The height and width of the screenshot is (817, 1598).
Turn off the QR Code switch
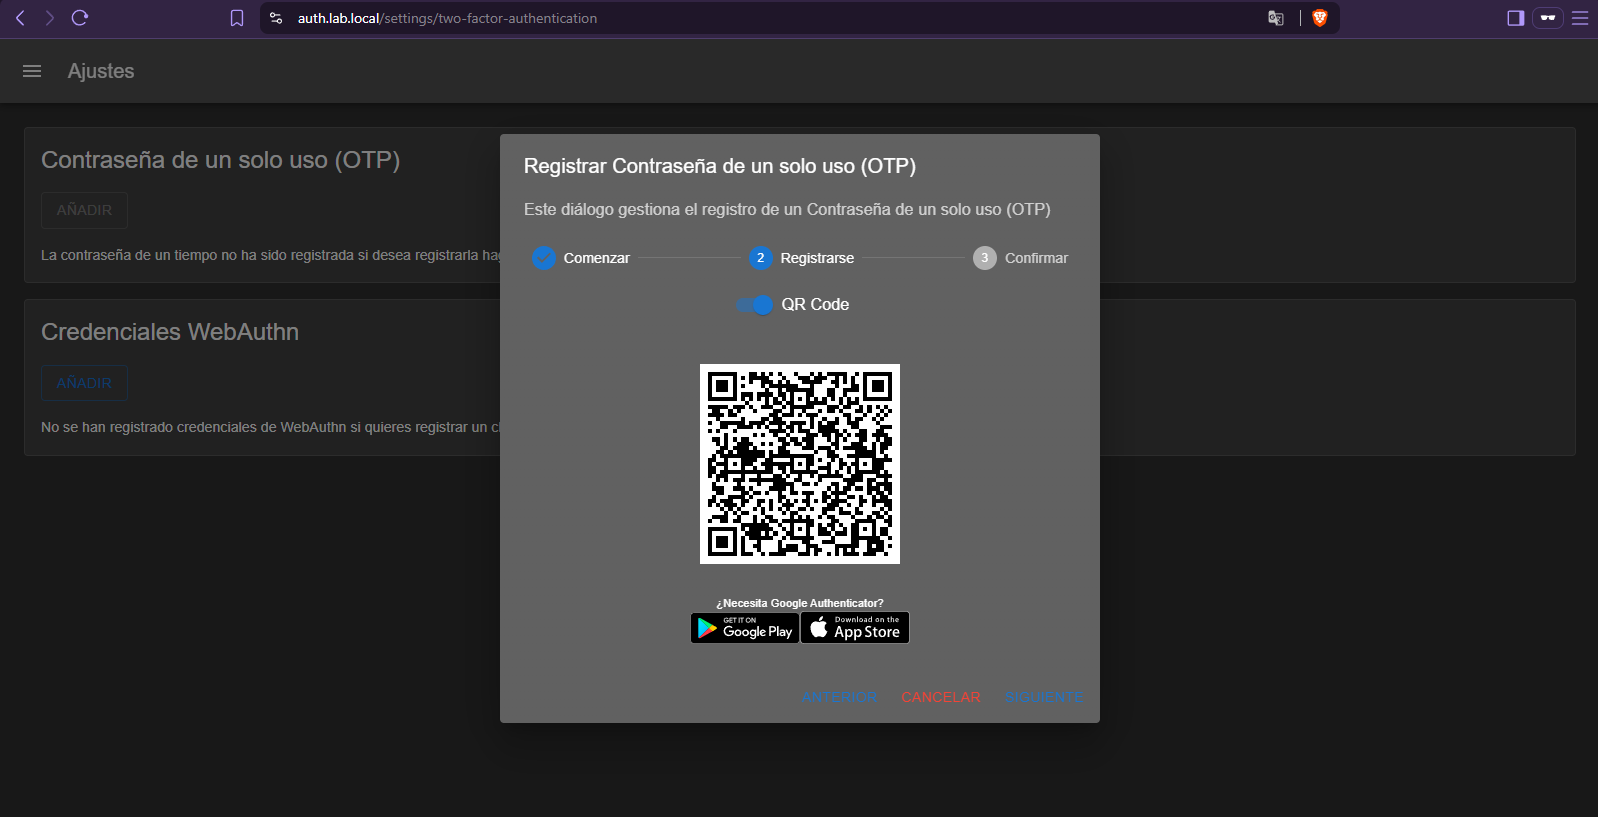tap(755, 305)
